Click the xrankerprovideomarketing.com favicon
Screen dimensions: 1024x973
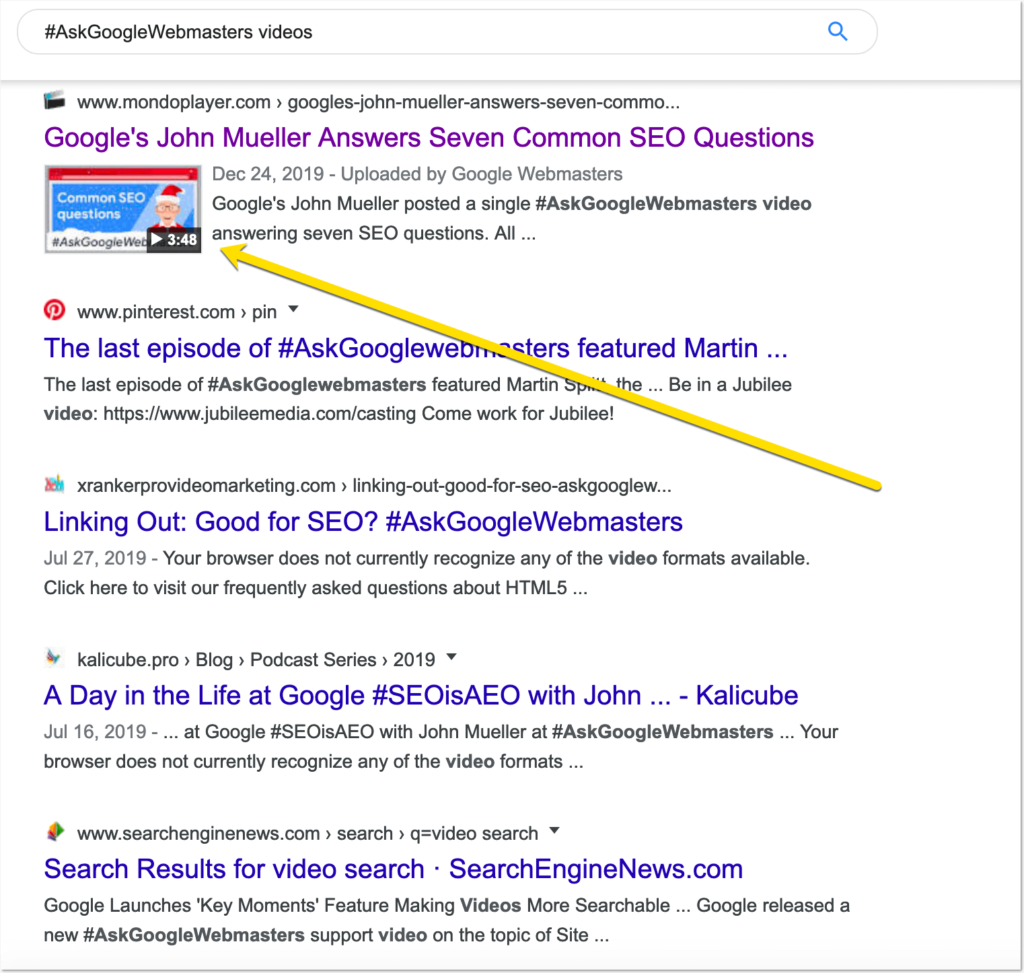click(55, 484)
